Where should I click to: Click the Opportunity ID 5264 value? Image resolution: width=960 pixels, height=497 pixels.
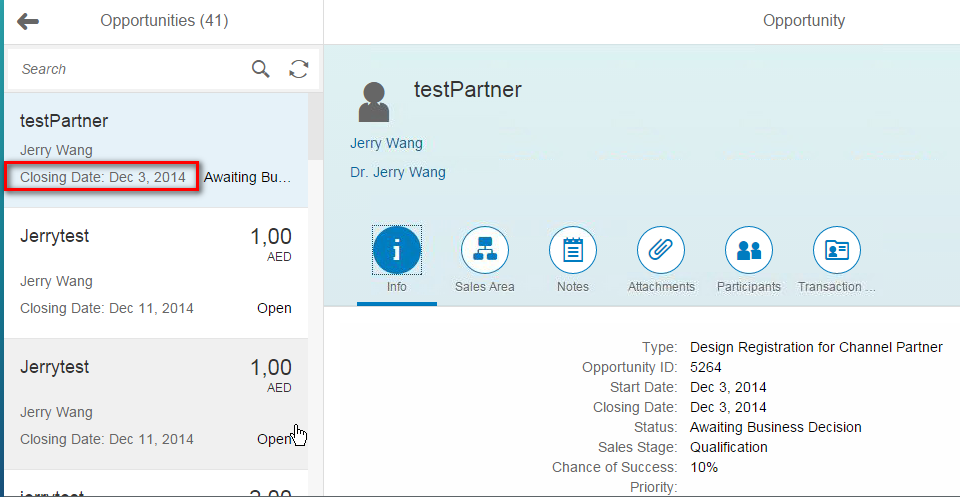click(x=706, y=367)
